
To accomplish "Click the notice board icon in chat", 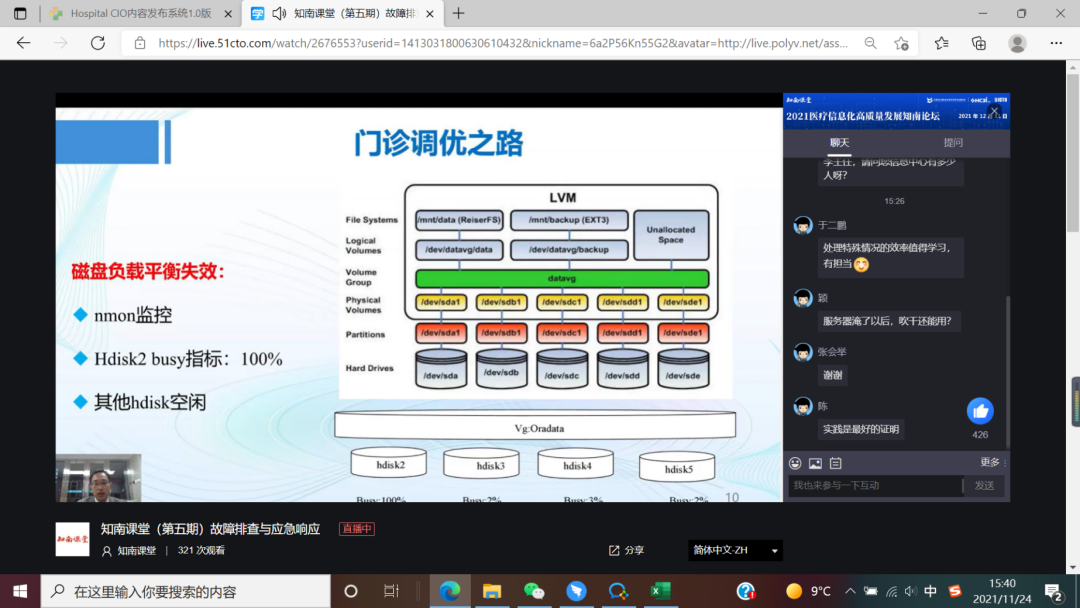I will click(835, 463).
